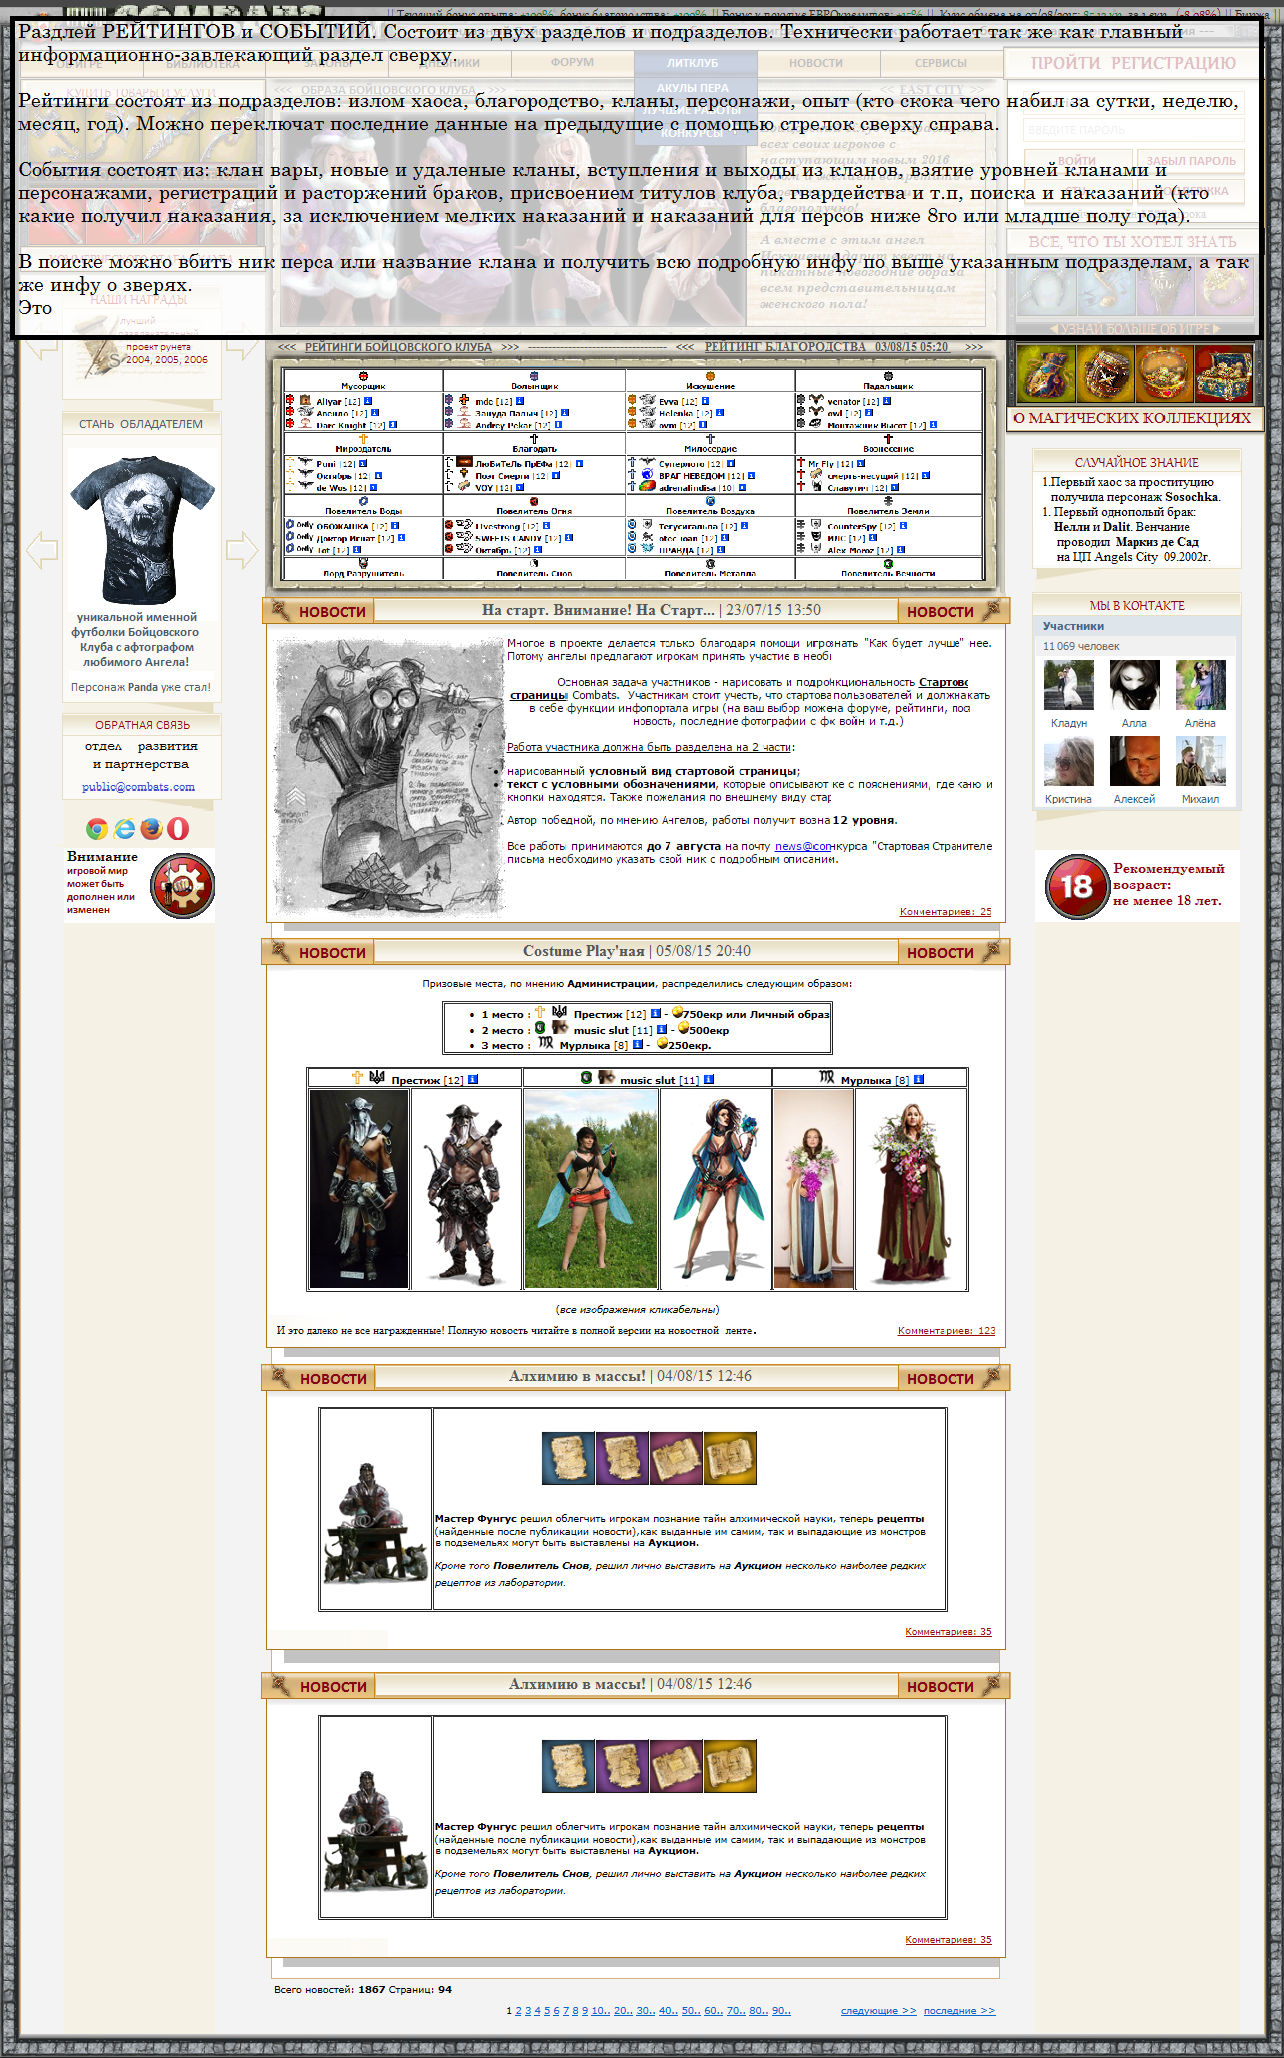Screen dimensions: 1284x2058
Task: Click the >>> arrow after РЕЙТИНГ БЛАГОРОДСТВА date
Action: [x=974, y=347]
